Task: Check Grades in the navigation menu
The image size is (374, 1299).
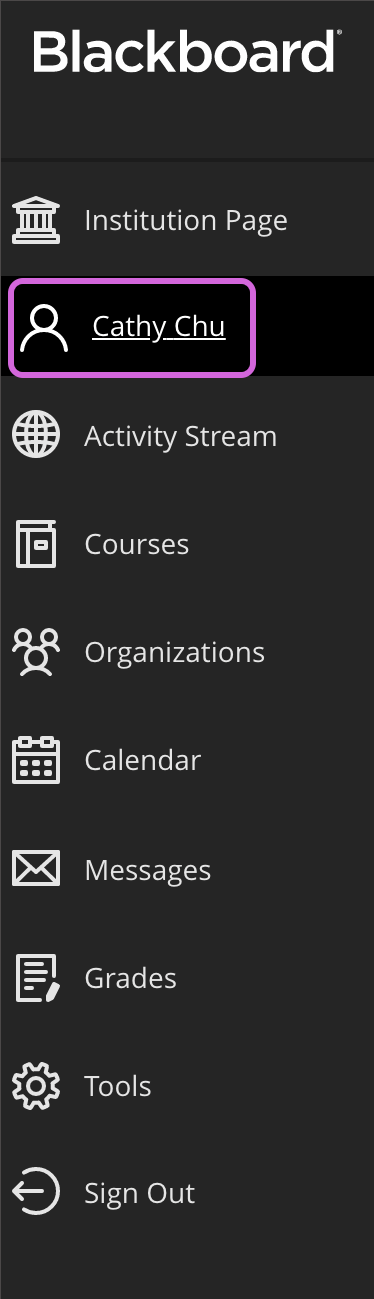Action: point(130,977)
